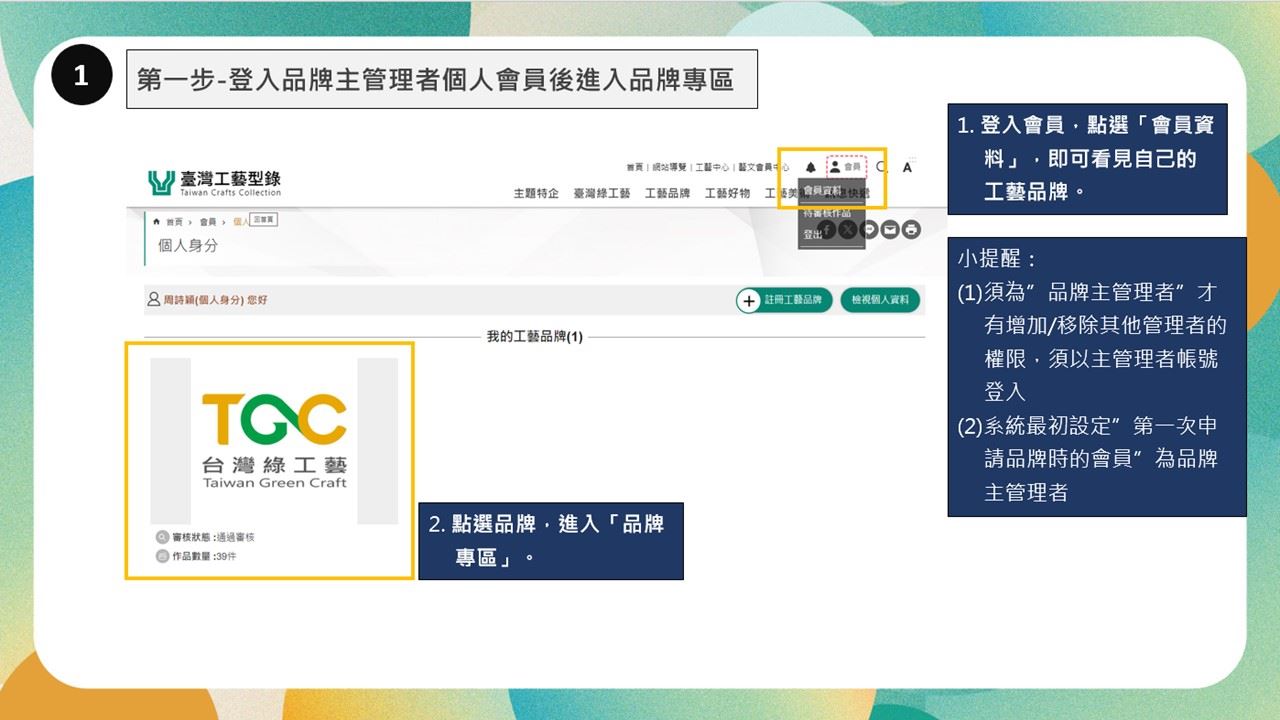Screen dimensions: 1280x720
Task: Share via the LINE icon
Action: (869, 230)
